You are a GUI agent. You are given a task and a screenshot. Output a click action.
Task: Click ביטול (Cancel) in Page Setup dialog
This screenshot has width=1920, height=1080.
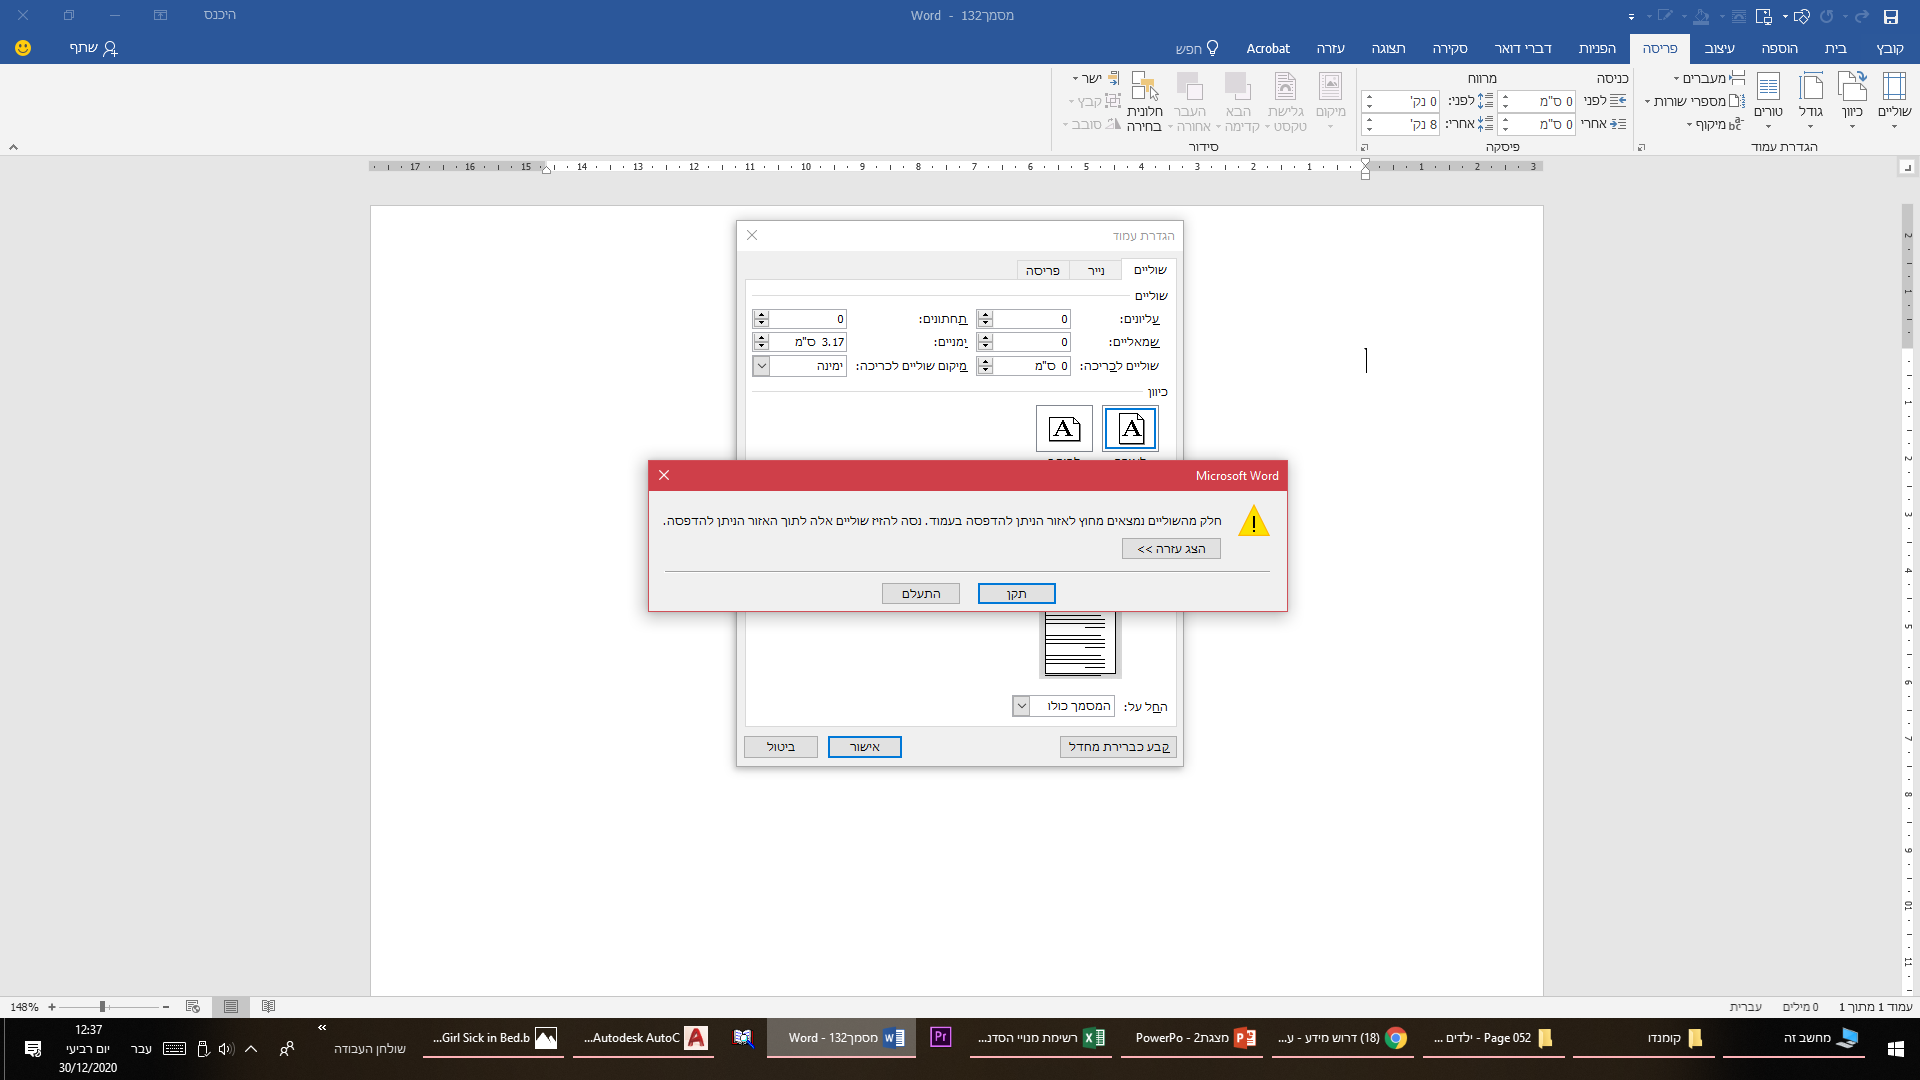[780, 747]
